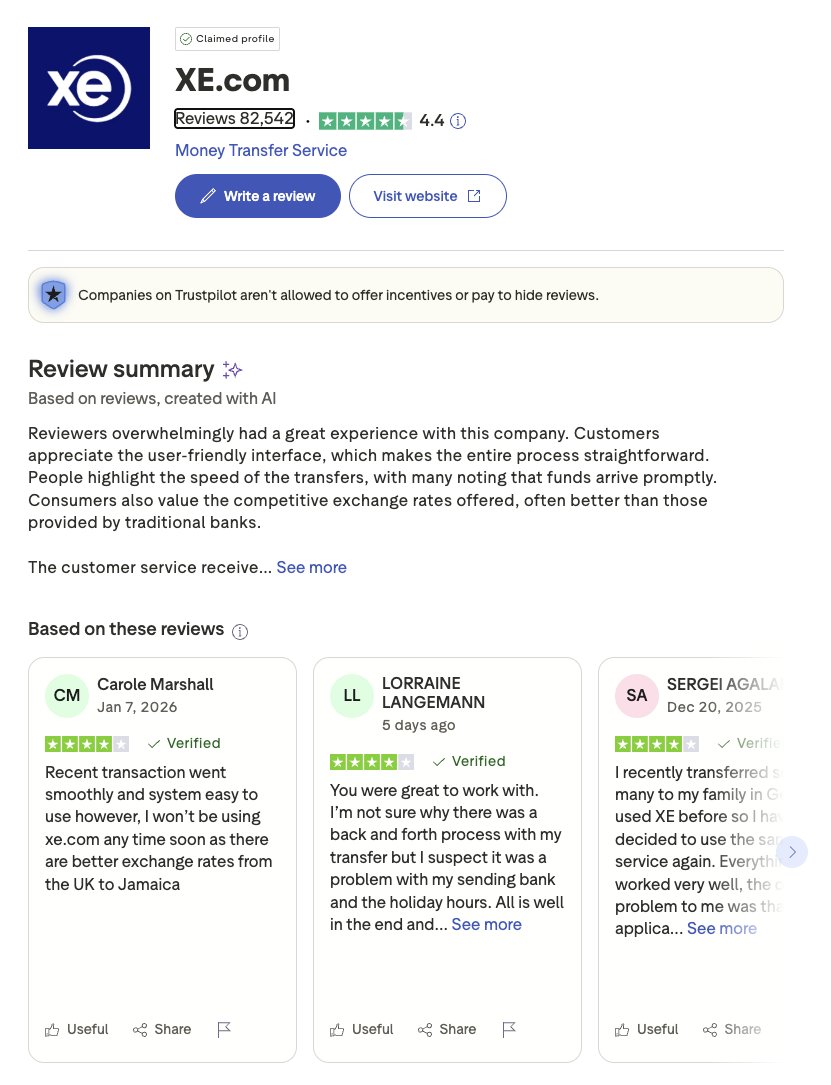Expand Lorraine Langemann's review with See more
The width and height of the screenshot is (831, 1085).
point(487,924)
